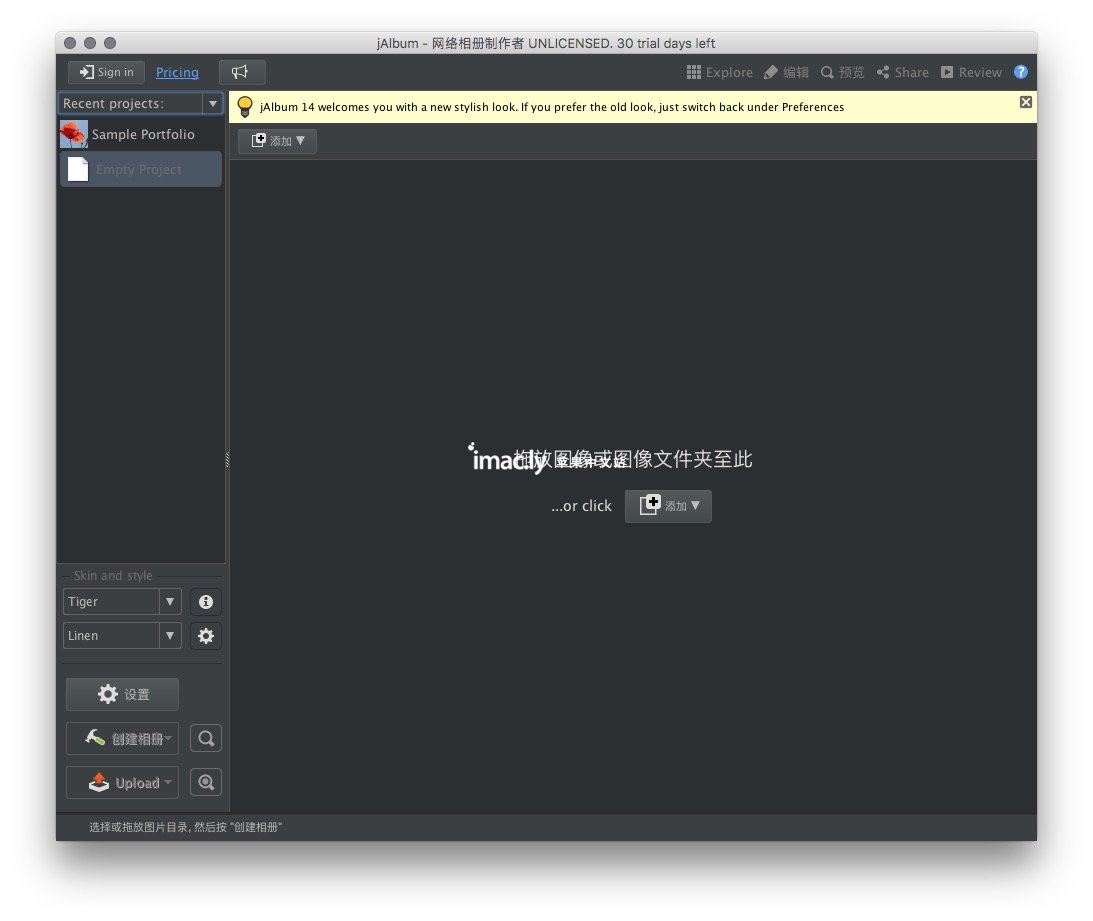Switch to 预览 preview view
Screen dimensions: 1093x921
pos(842,73)
